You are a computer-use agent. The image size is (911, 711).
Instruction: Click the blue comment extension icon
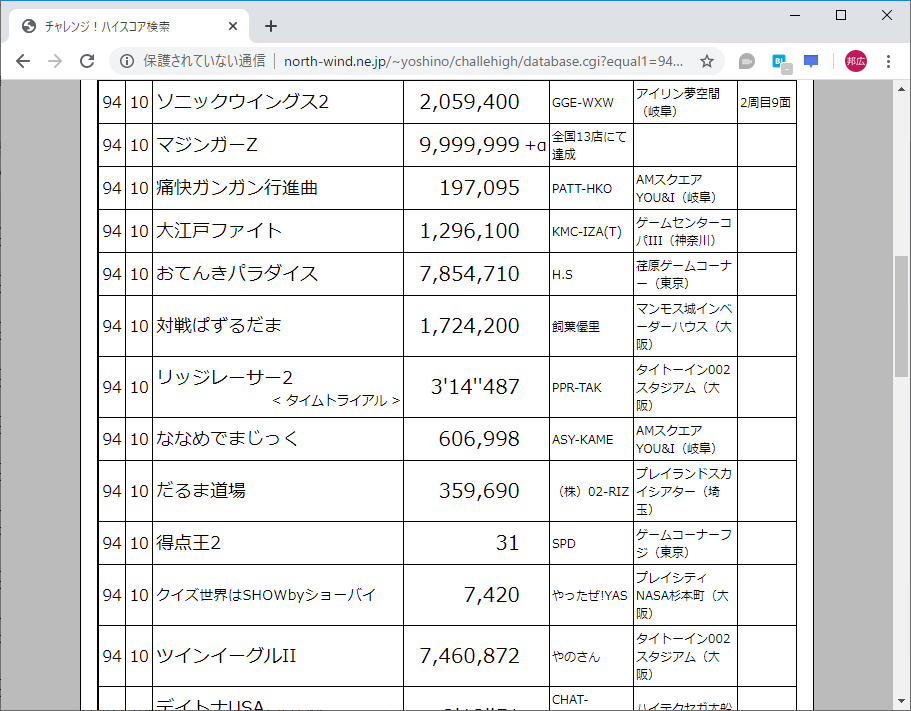tap(810, 61)
